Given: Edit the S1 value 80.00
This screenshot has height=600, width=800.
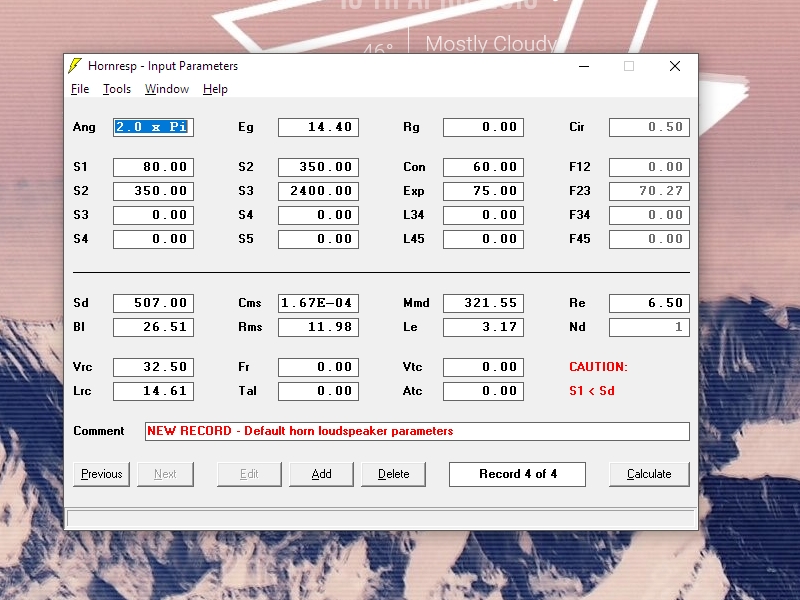Looking at the screenshot, I should pos(153,167).
